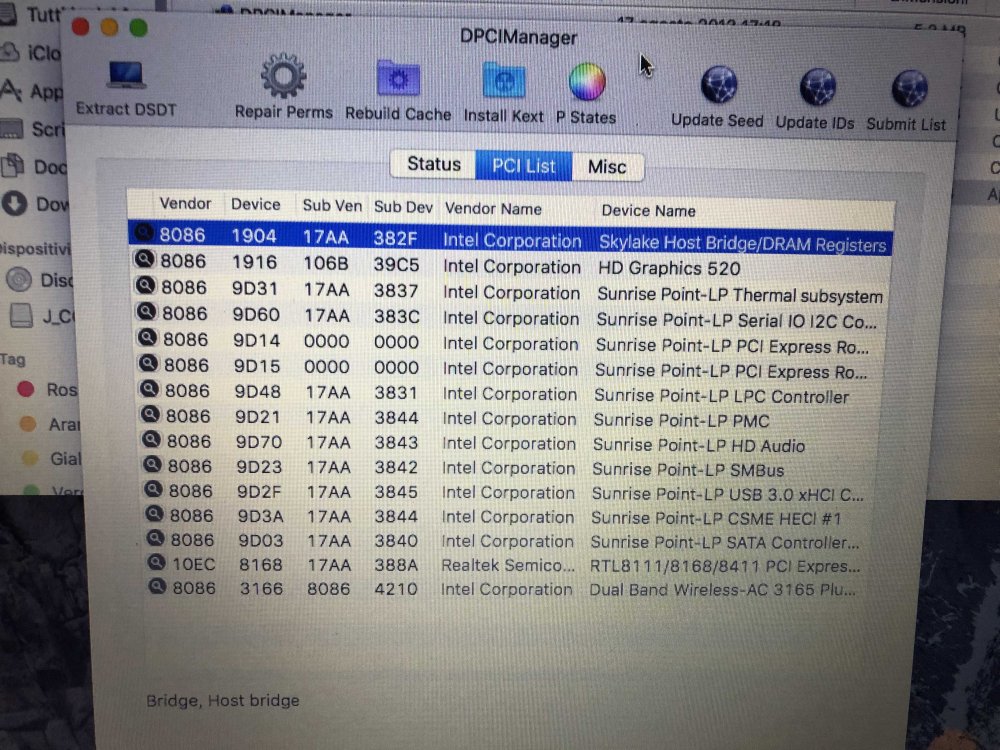Click magnifier icon of SATA Controller row
This screenshot has height=750, width=1000.
(x=156, y=538)
